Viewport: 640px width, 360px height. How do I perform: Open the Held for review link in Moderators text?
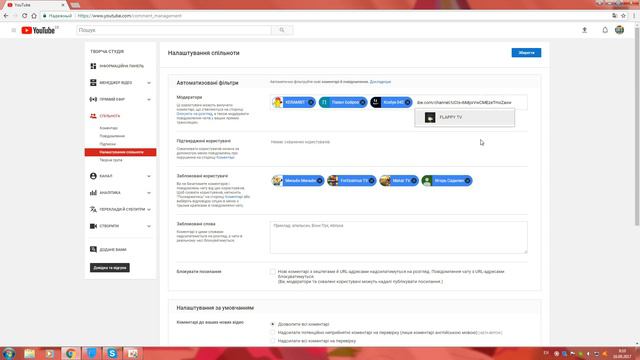pyautogui.click(x=193, y=114)
